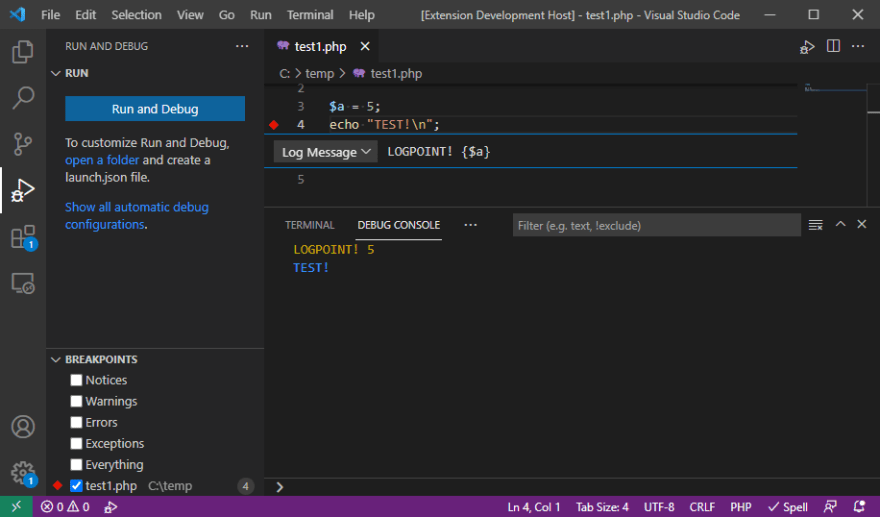The width and height of the screenshot is (880, 517).
Task: Click the debug console filter field
Action: pyautogui.click(x=657, y=225)
